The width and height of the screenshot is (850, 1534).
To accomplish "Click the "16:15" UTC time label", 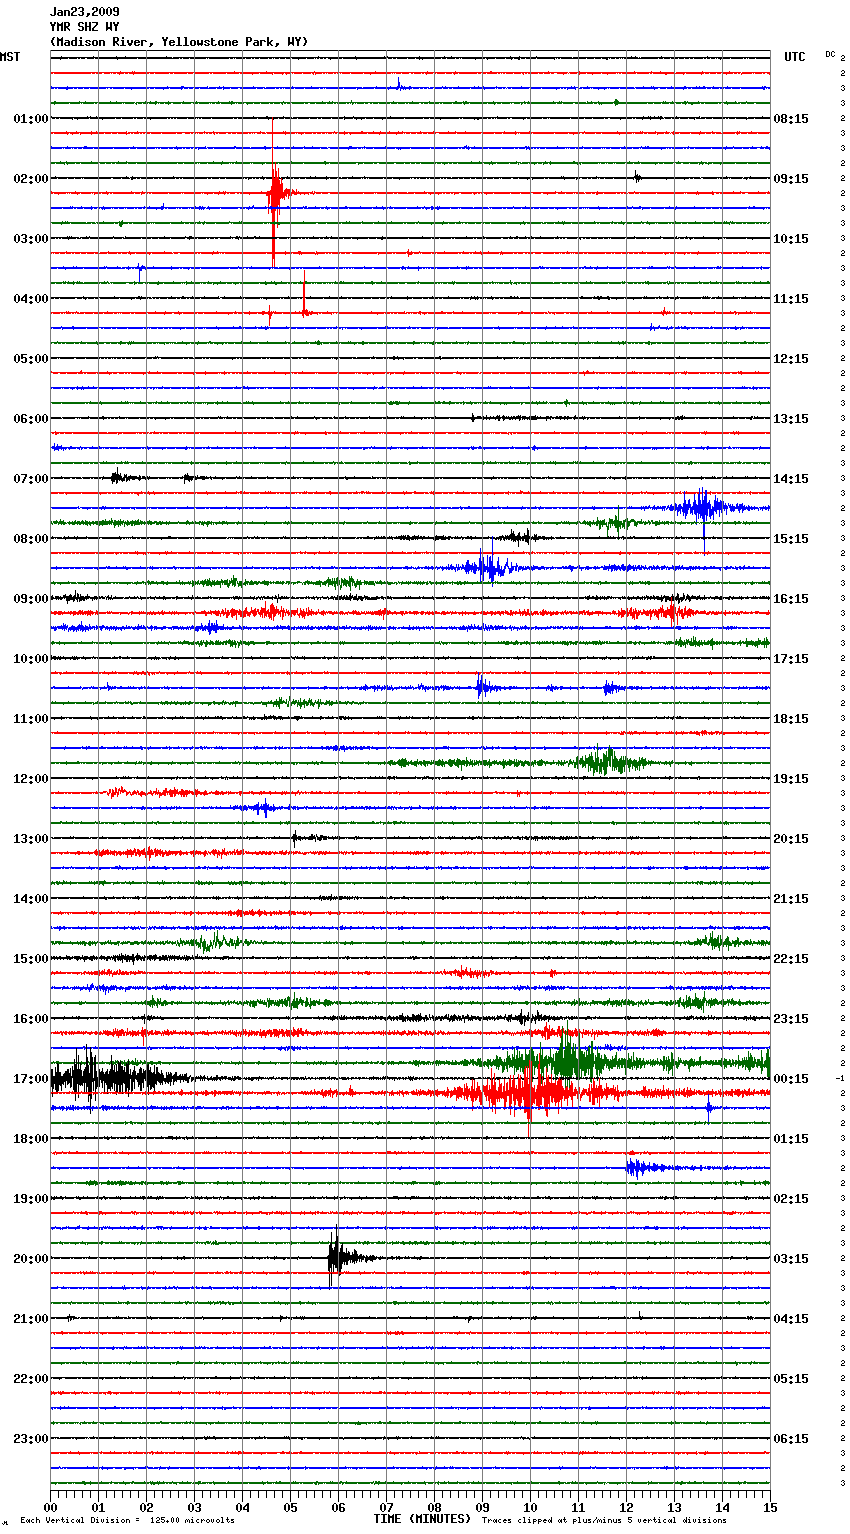I will tap(791, 599).
